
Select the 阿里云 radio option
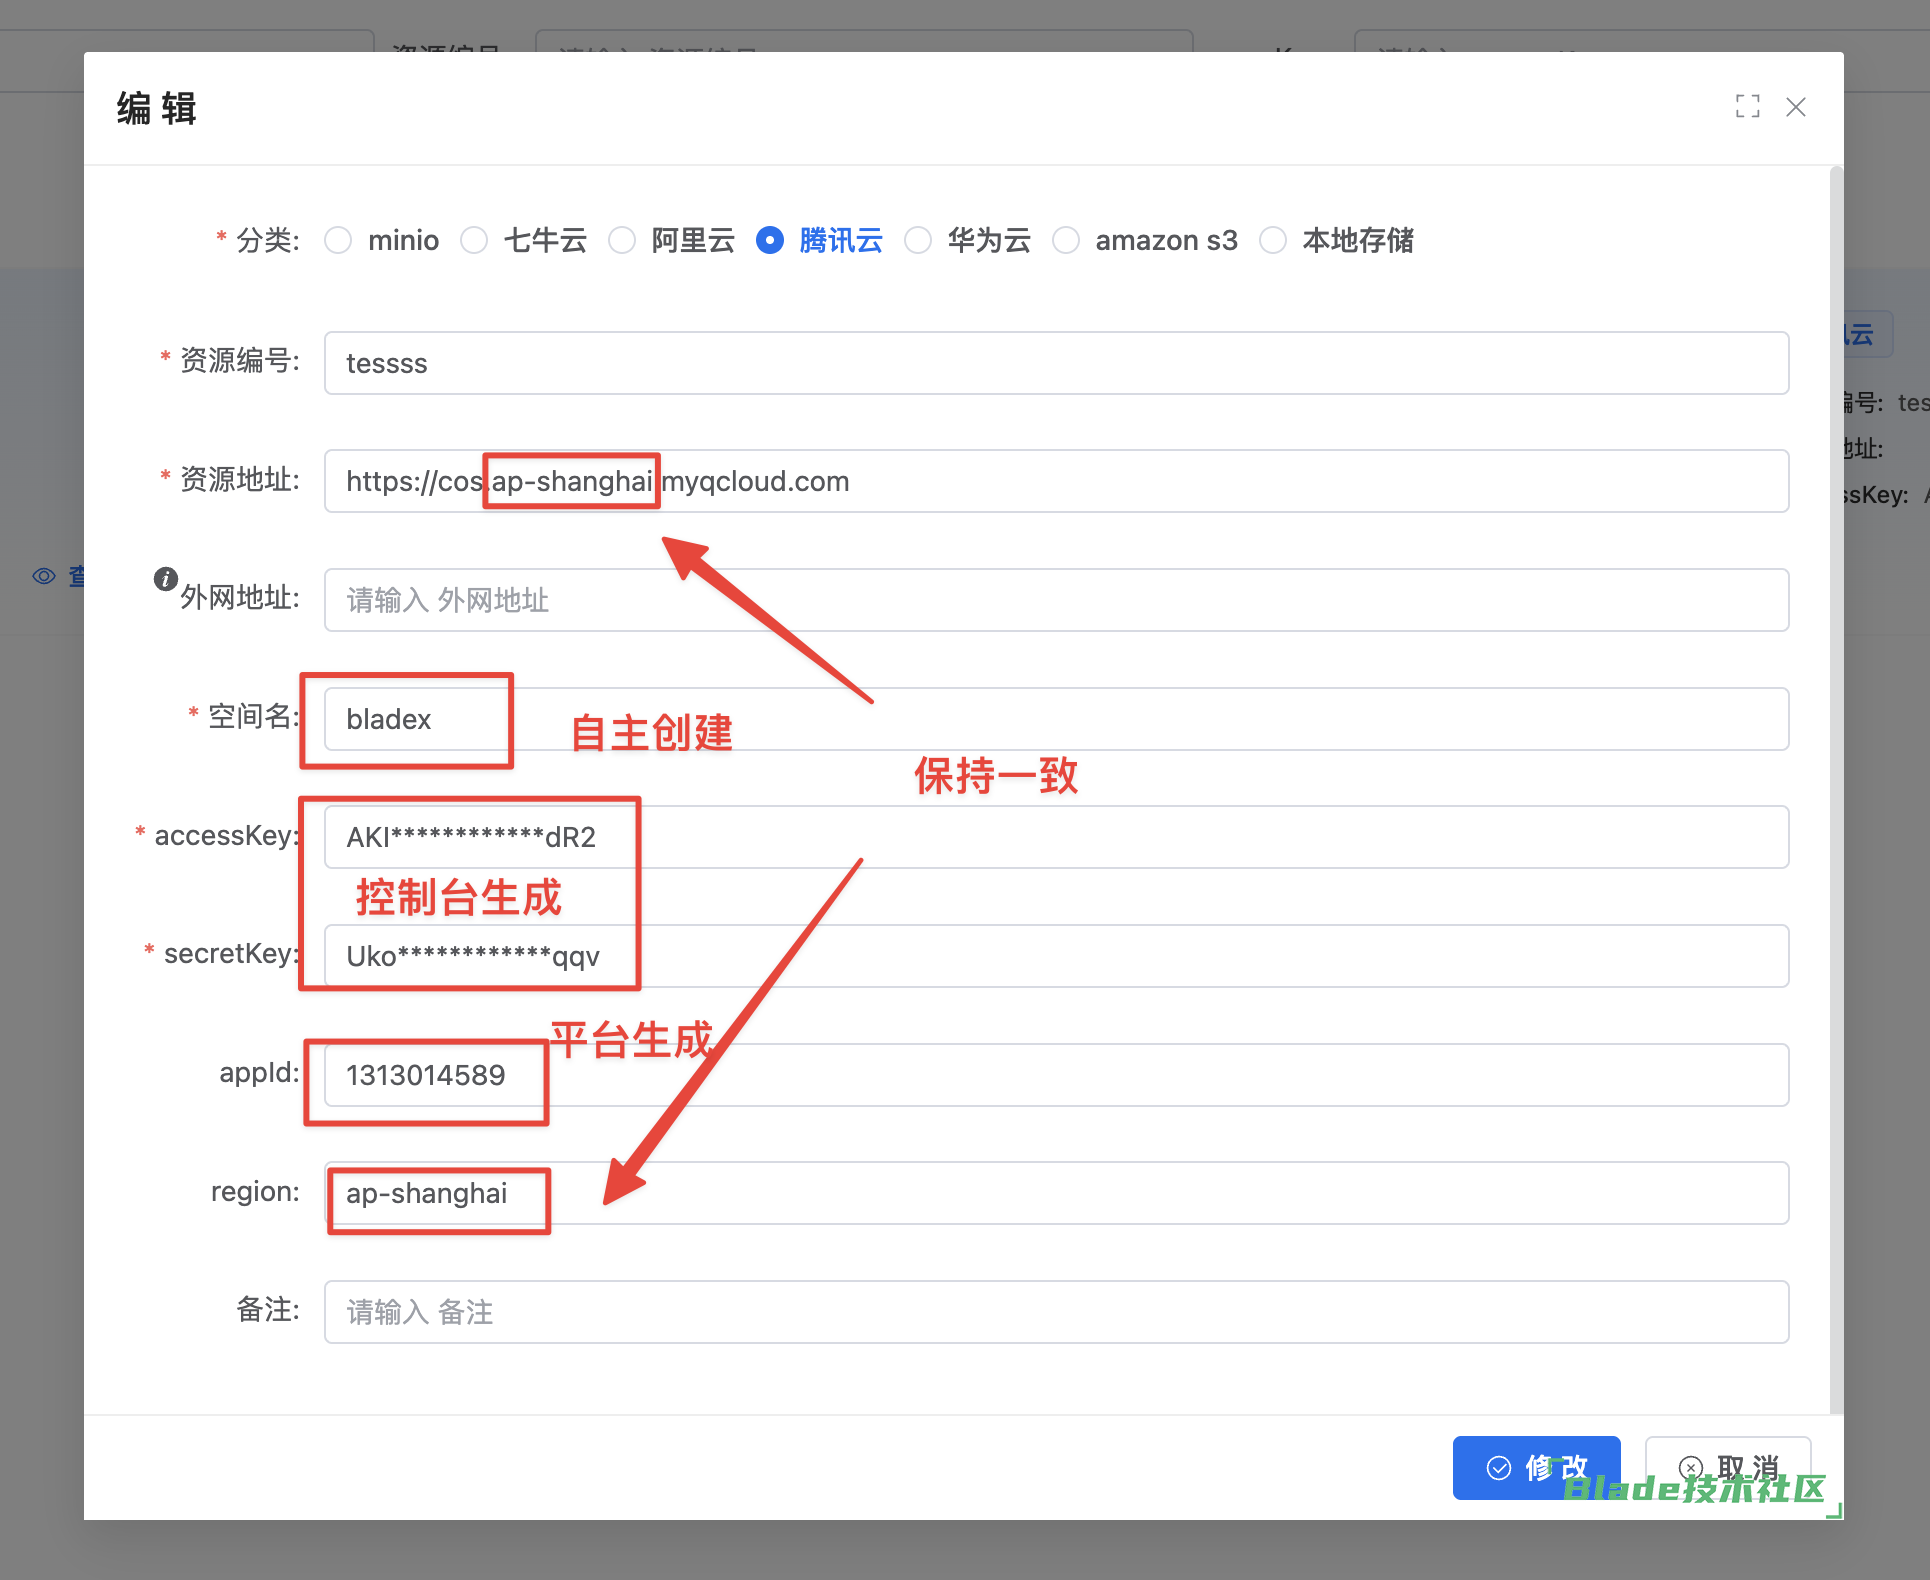coord(622,240)
